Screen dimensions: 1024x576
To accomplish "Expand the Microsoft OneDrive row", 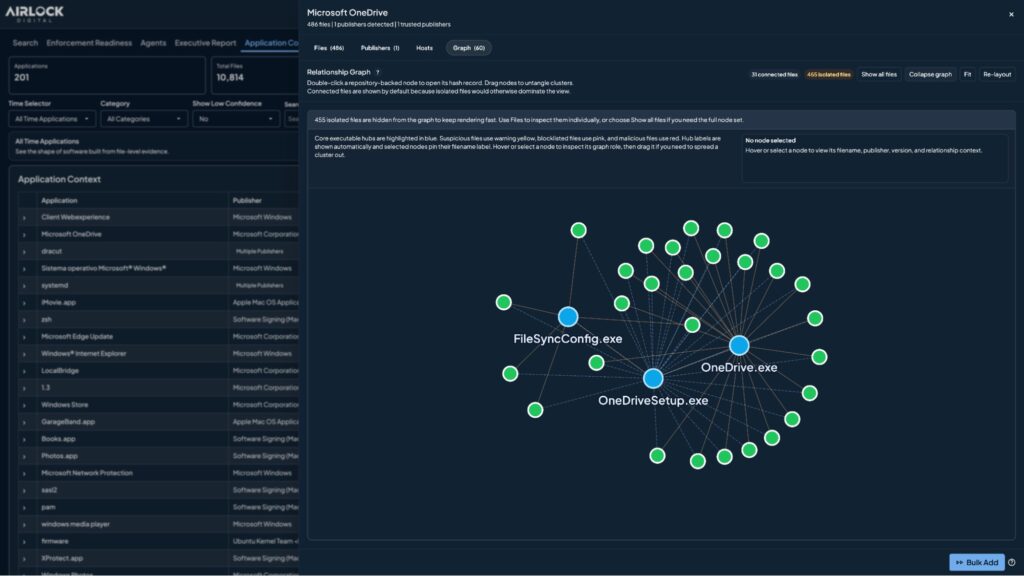I will 24,234.
